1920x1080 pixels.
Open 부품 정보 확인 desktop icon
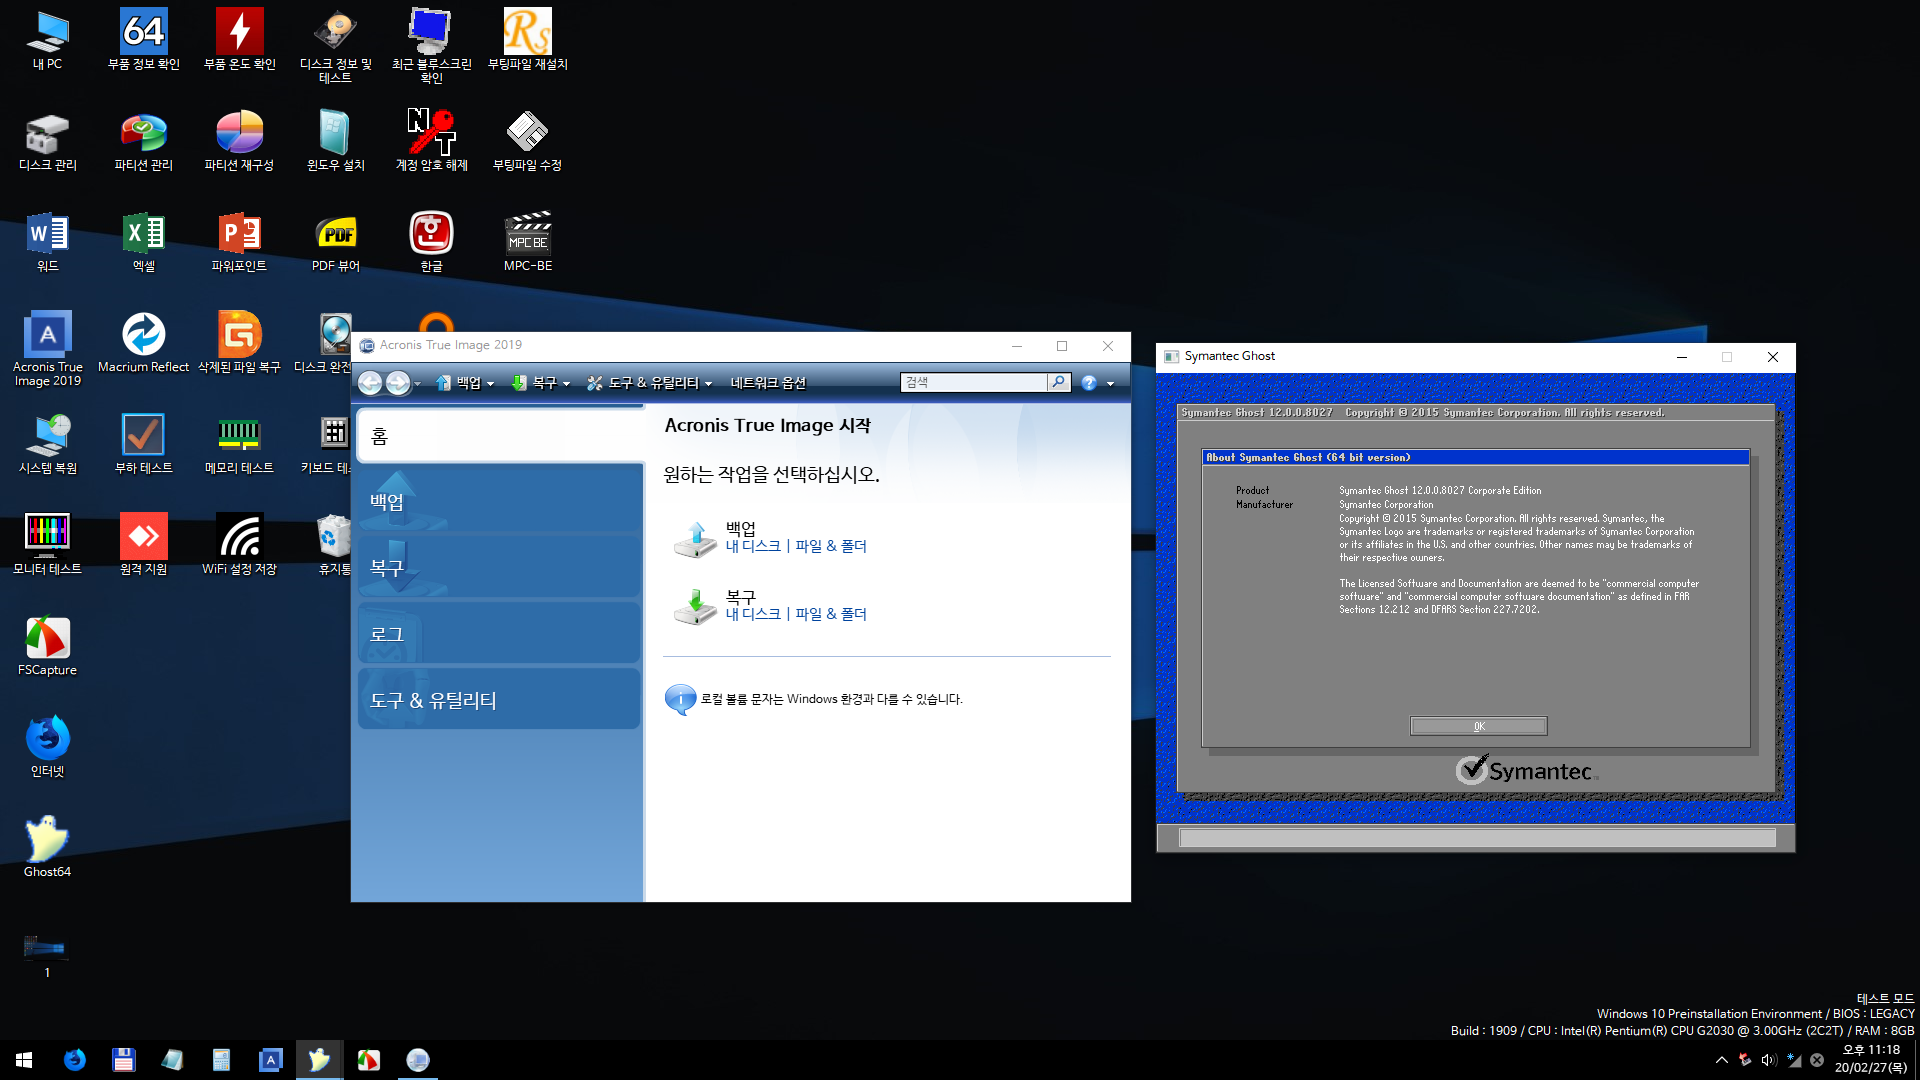[x=144, y=40]
